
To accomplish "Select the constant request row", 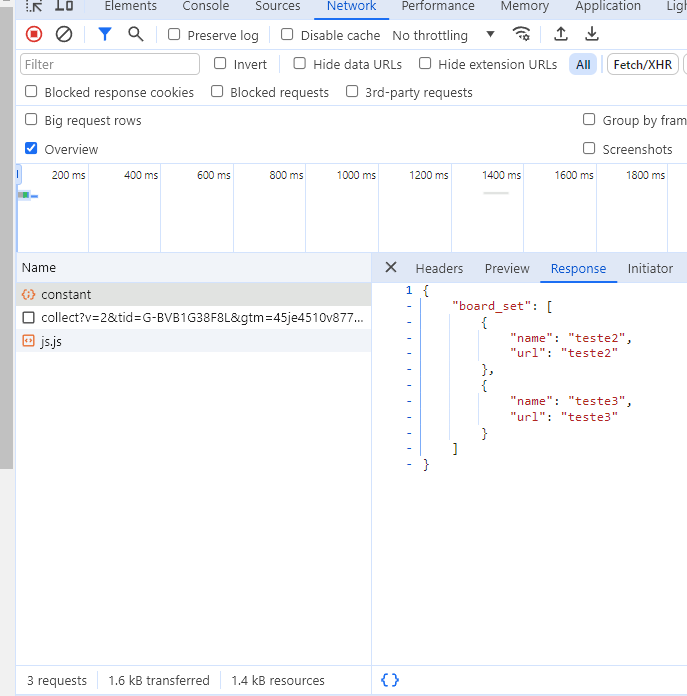I will click(x=193, y=294).
